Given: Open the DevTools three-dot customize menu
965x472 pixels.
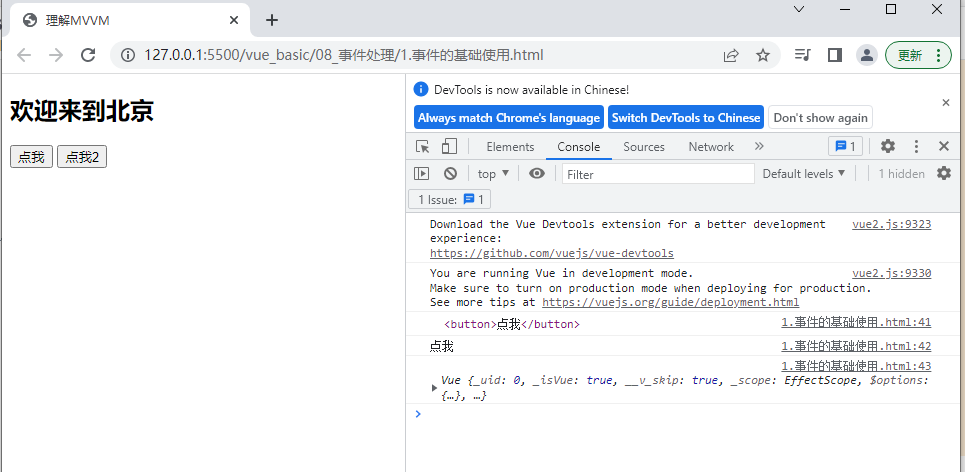Looking at the screenshot, I should [x=916, y=147].
